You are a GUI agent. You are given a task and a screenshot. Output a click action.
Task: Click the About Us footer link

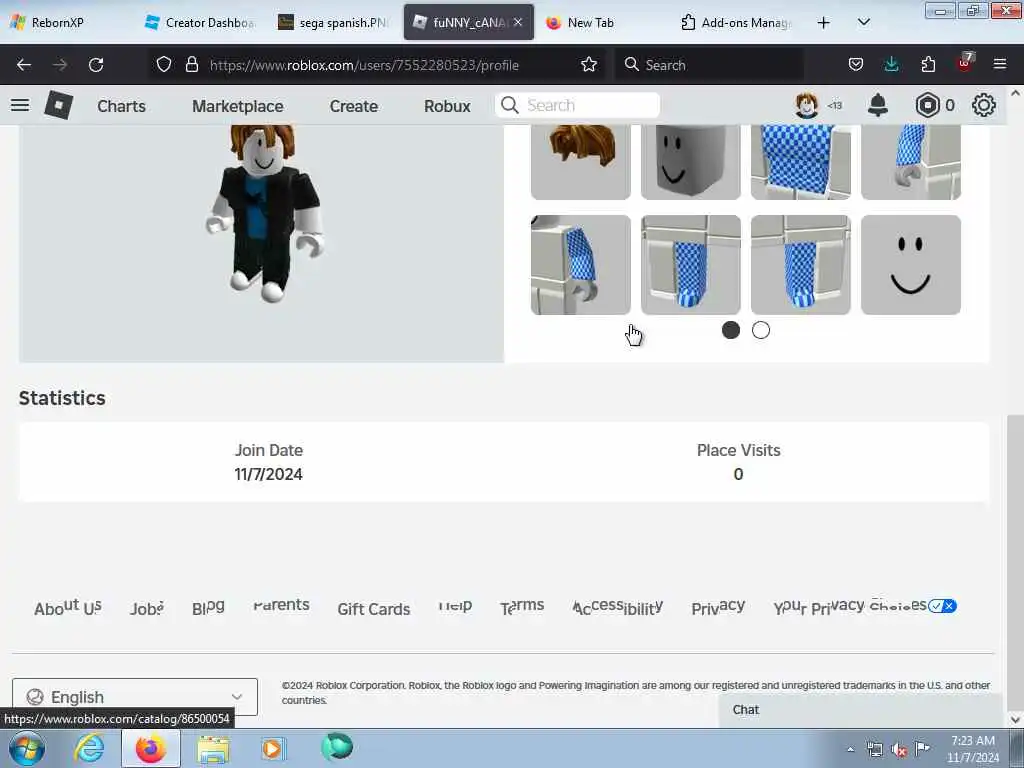coord(68,607)
